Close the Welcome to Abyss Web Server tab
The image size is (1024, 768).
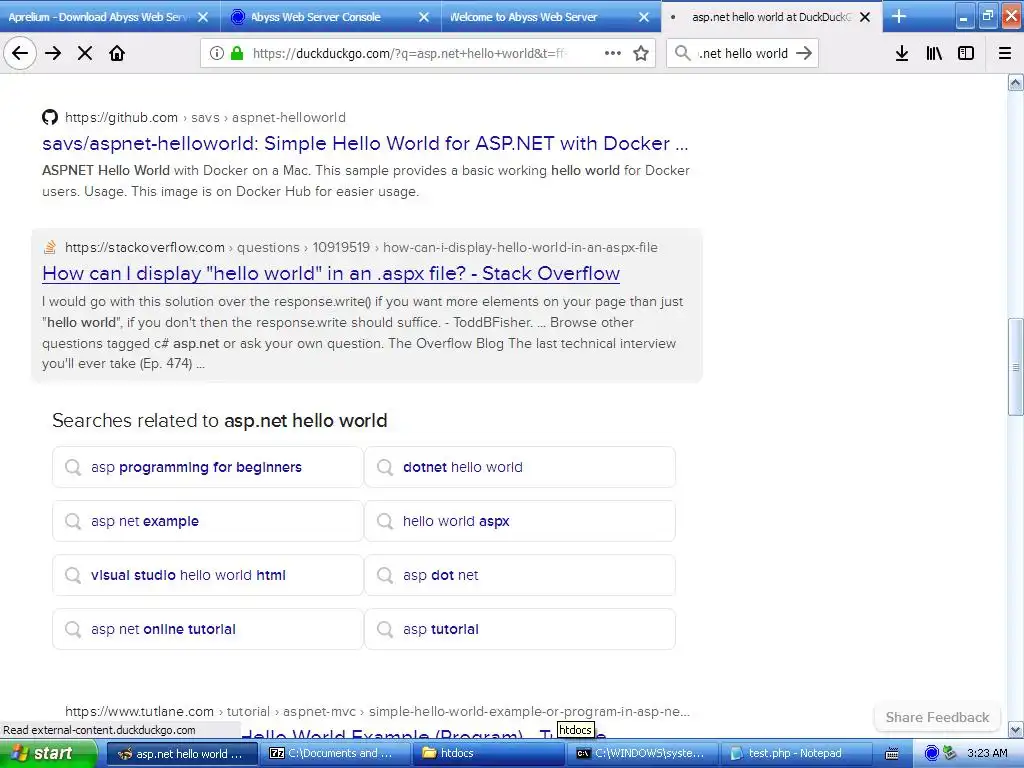coord(644,17)
